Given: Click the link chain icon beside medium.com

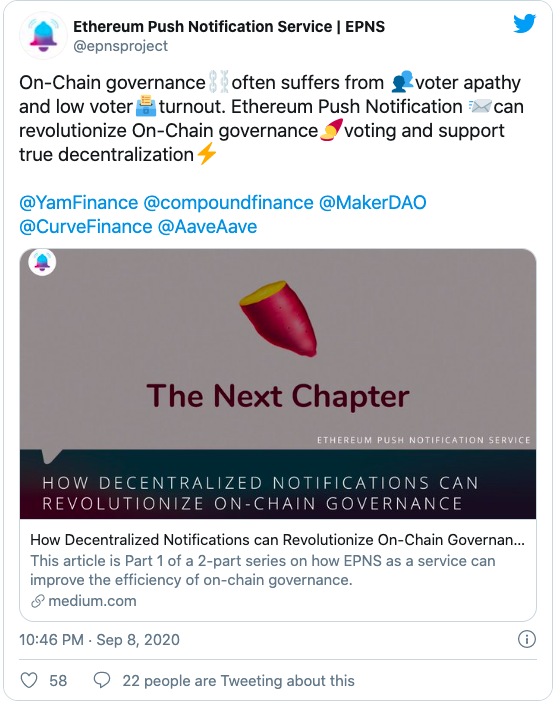Looking at the screenshot, I should pyautogui.click(x=37, y=601).
